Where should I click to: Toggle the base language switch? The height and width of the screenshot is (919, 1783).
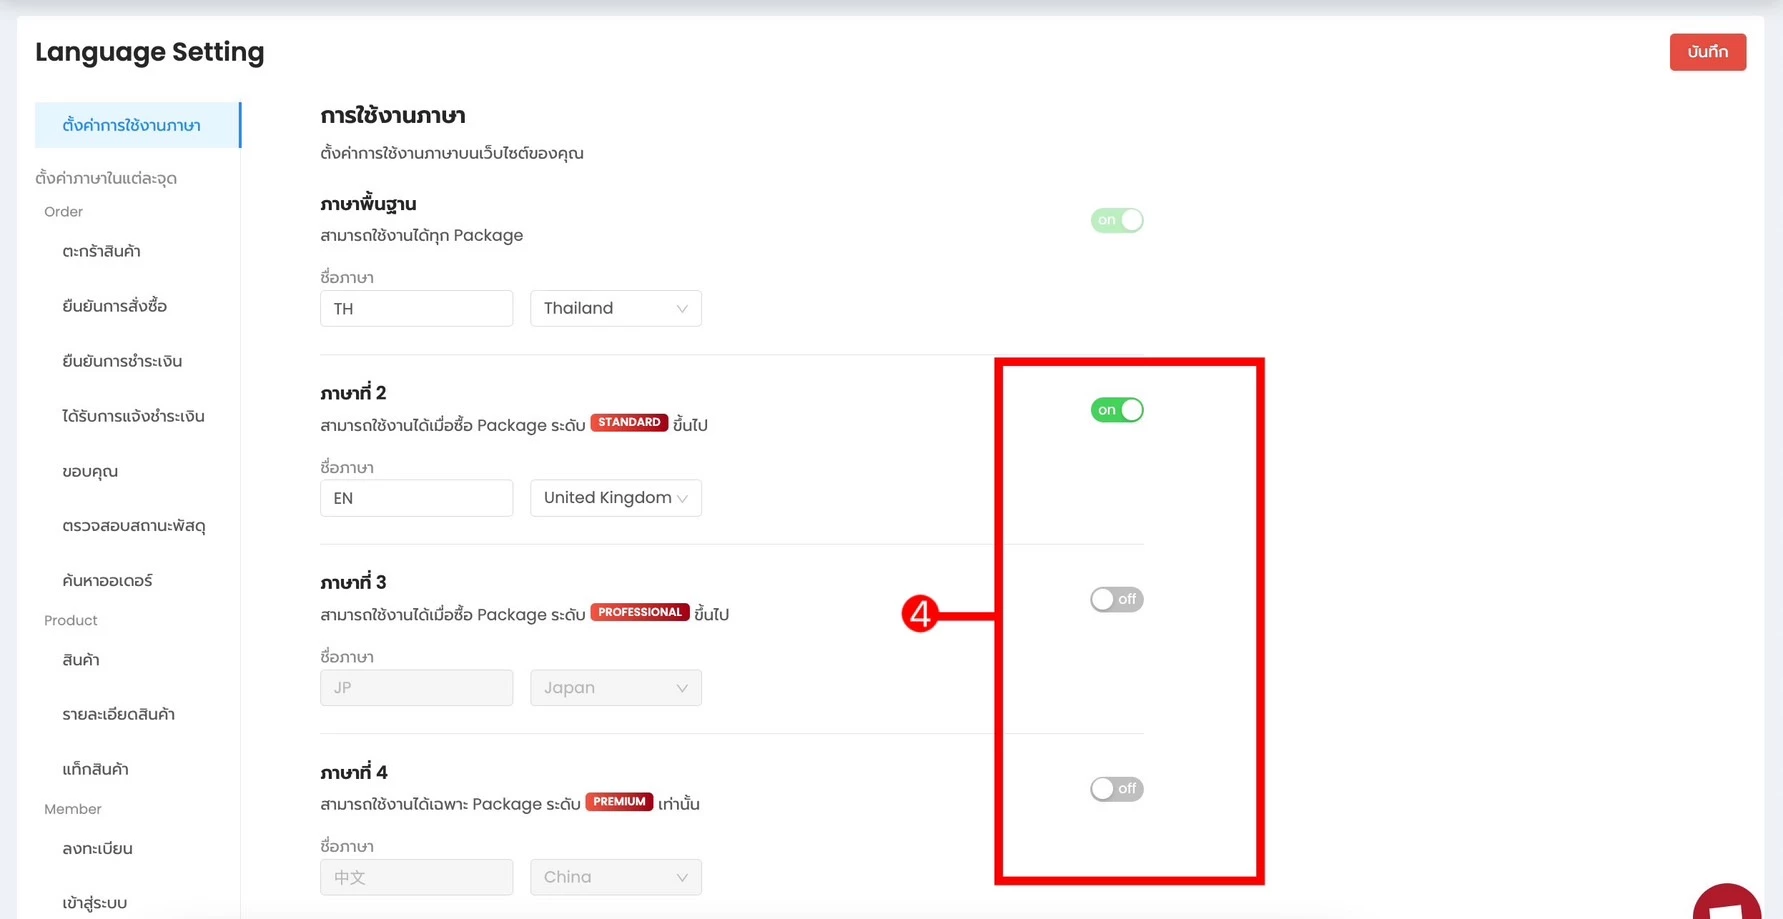(1116, 220)
